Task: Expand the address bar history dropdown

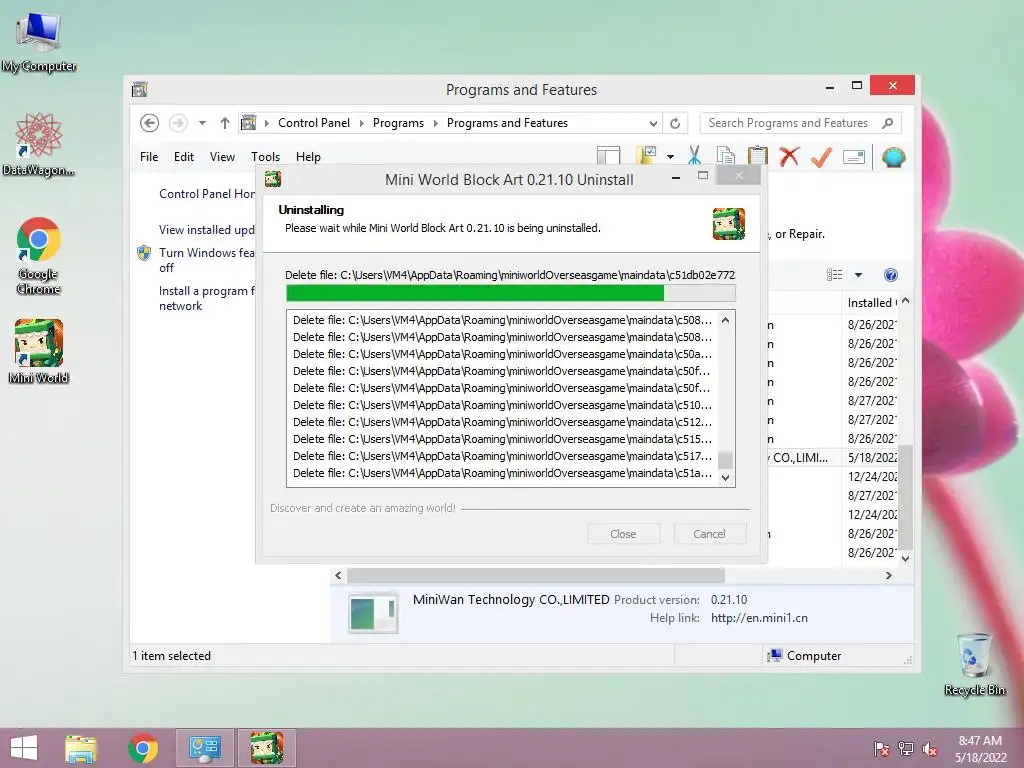Action: click(x=653, y=123)
